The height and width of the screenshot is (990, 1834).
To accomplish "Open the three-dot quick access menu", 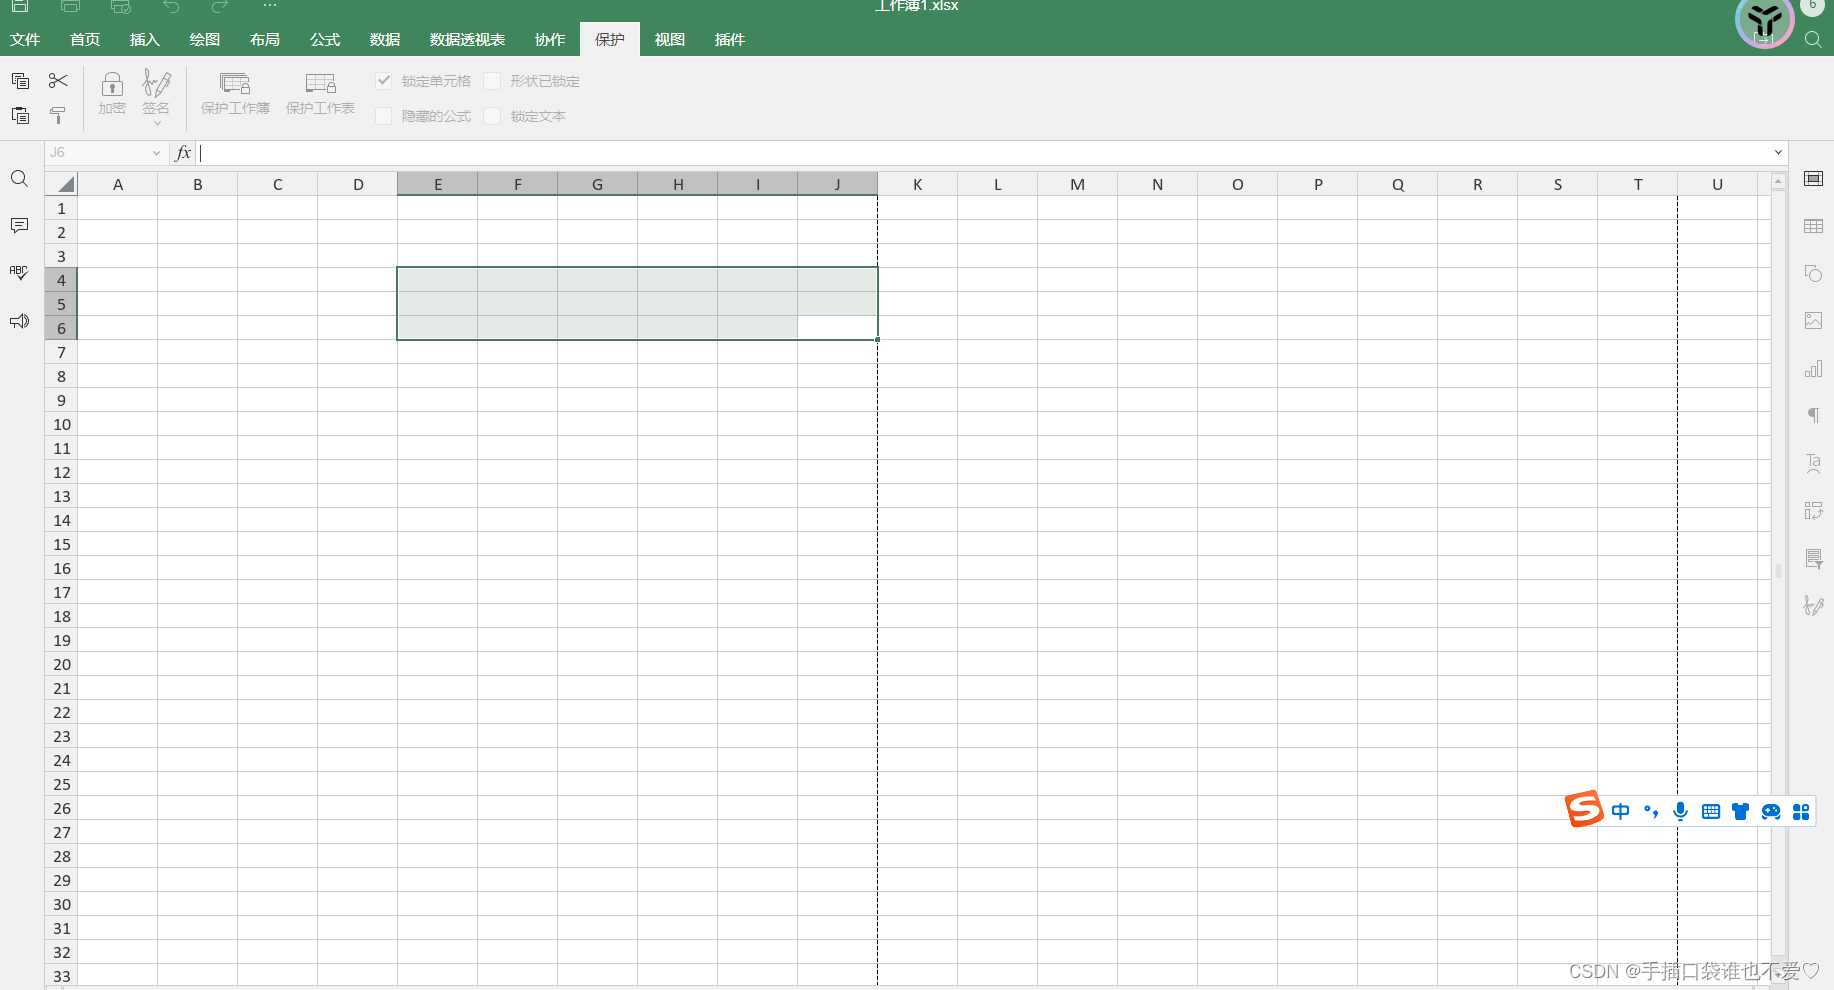I will (x=270, y=5).
